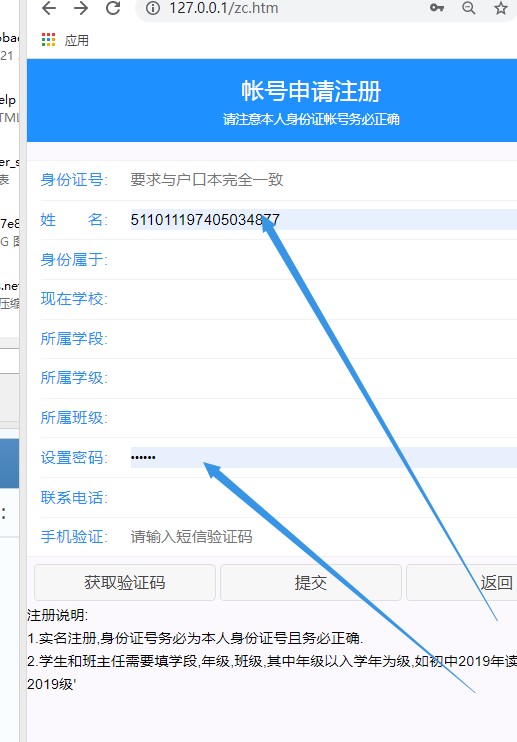Click the browser forward arrow

click(x=81, y=8)
